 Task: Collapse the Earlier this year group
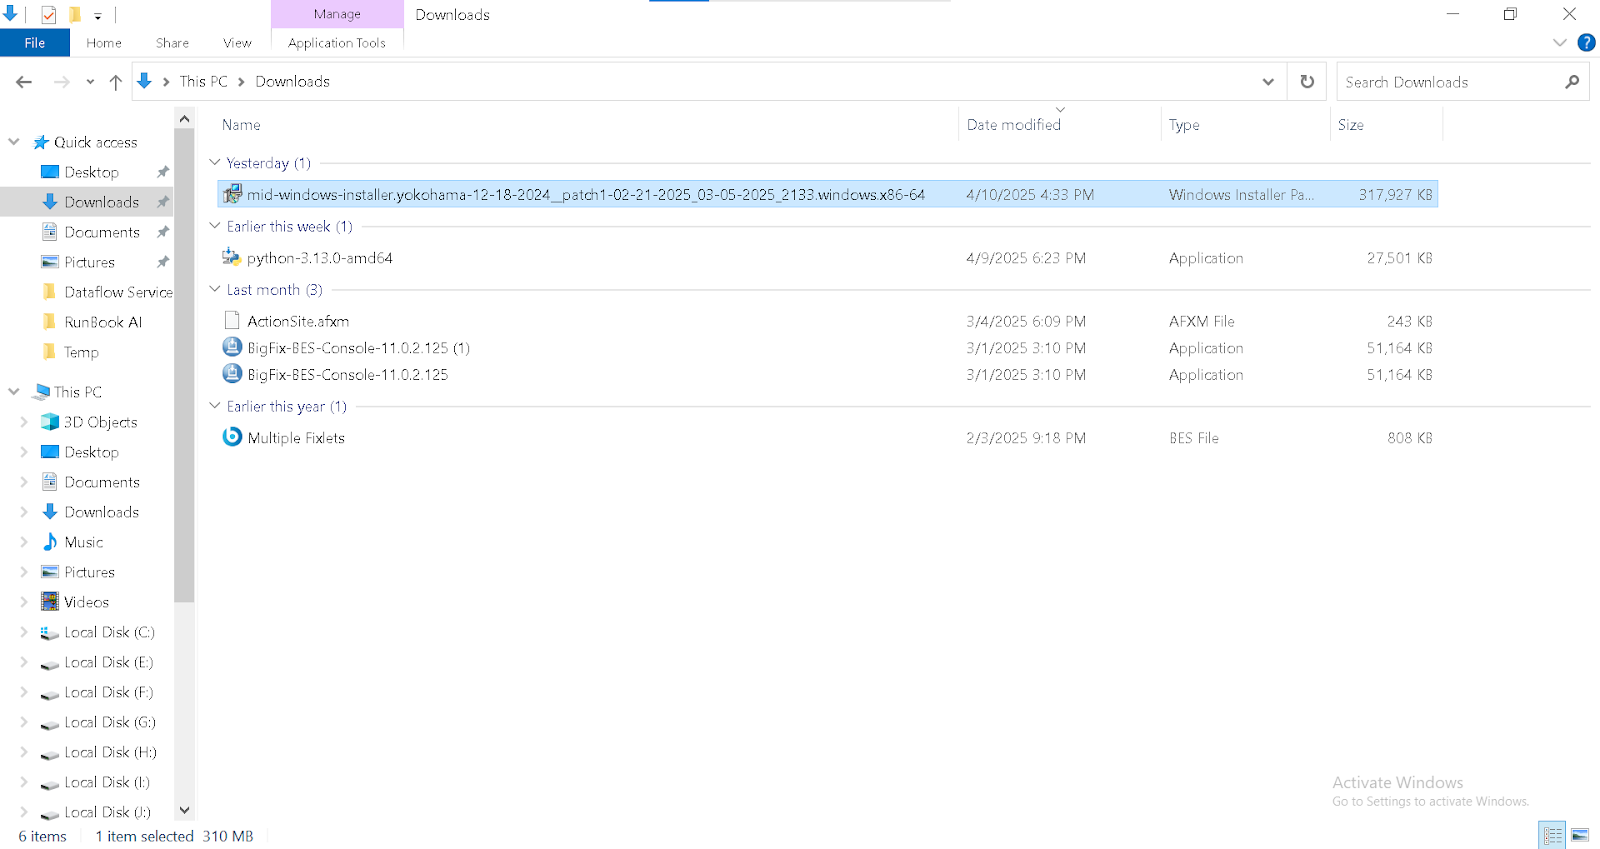tap(215, 406)
